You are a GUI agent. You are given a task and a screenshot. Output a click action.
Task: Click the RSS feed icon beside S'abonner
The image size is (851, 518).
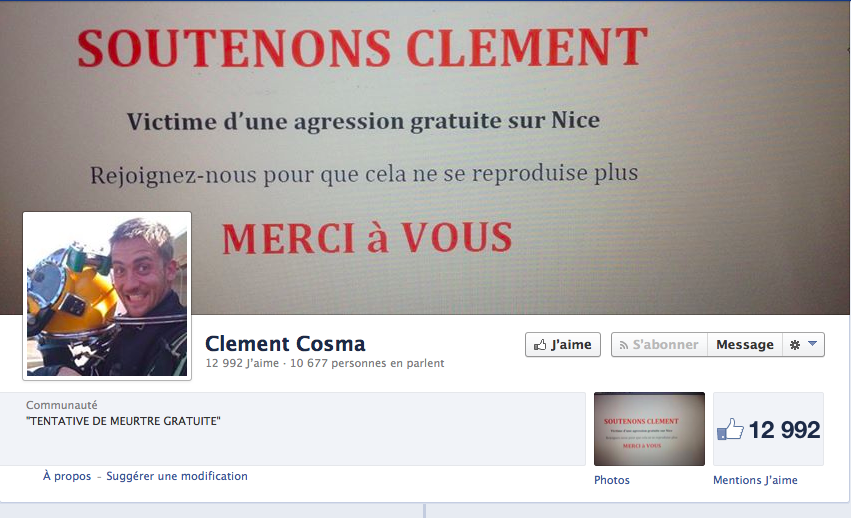[x=624, y=345]
